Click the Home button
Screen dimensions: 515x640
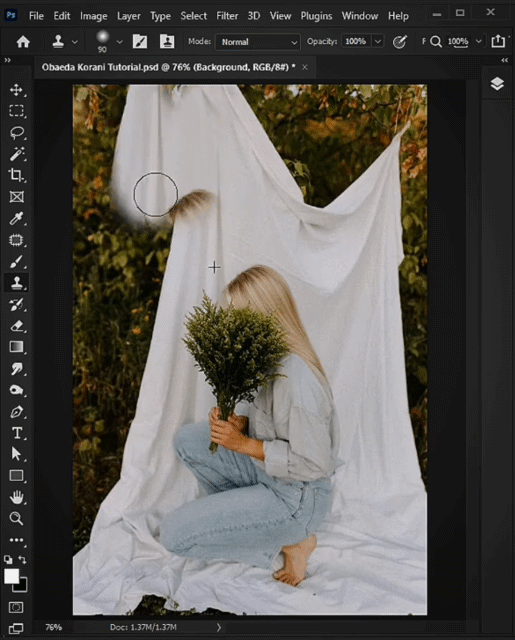(23, 42)
